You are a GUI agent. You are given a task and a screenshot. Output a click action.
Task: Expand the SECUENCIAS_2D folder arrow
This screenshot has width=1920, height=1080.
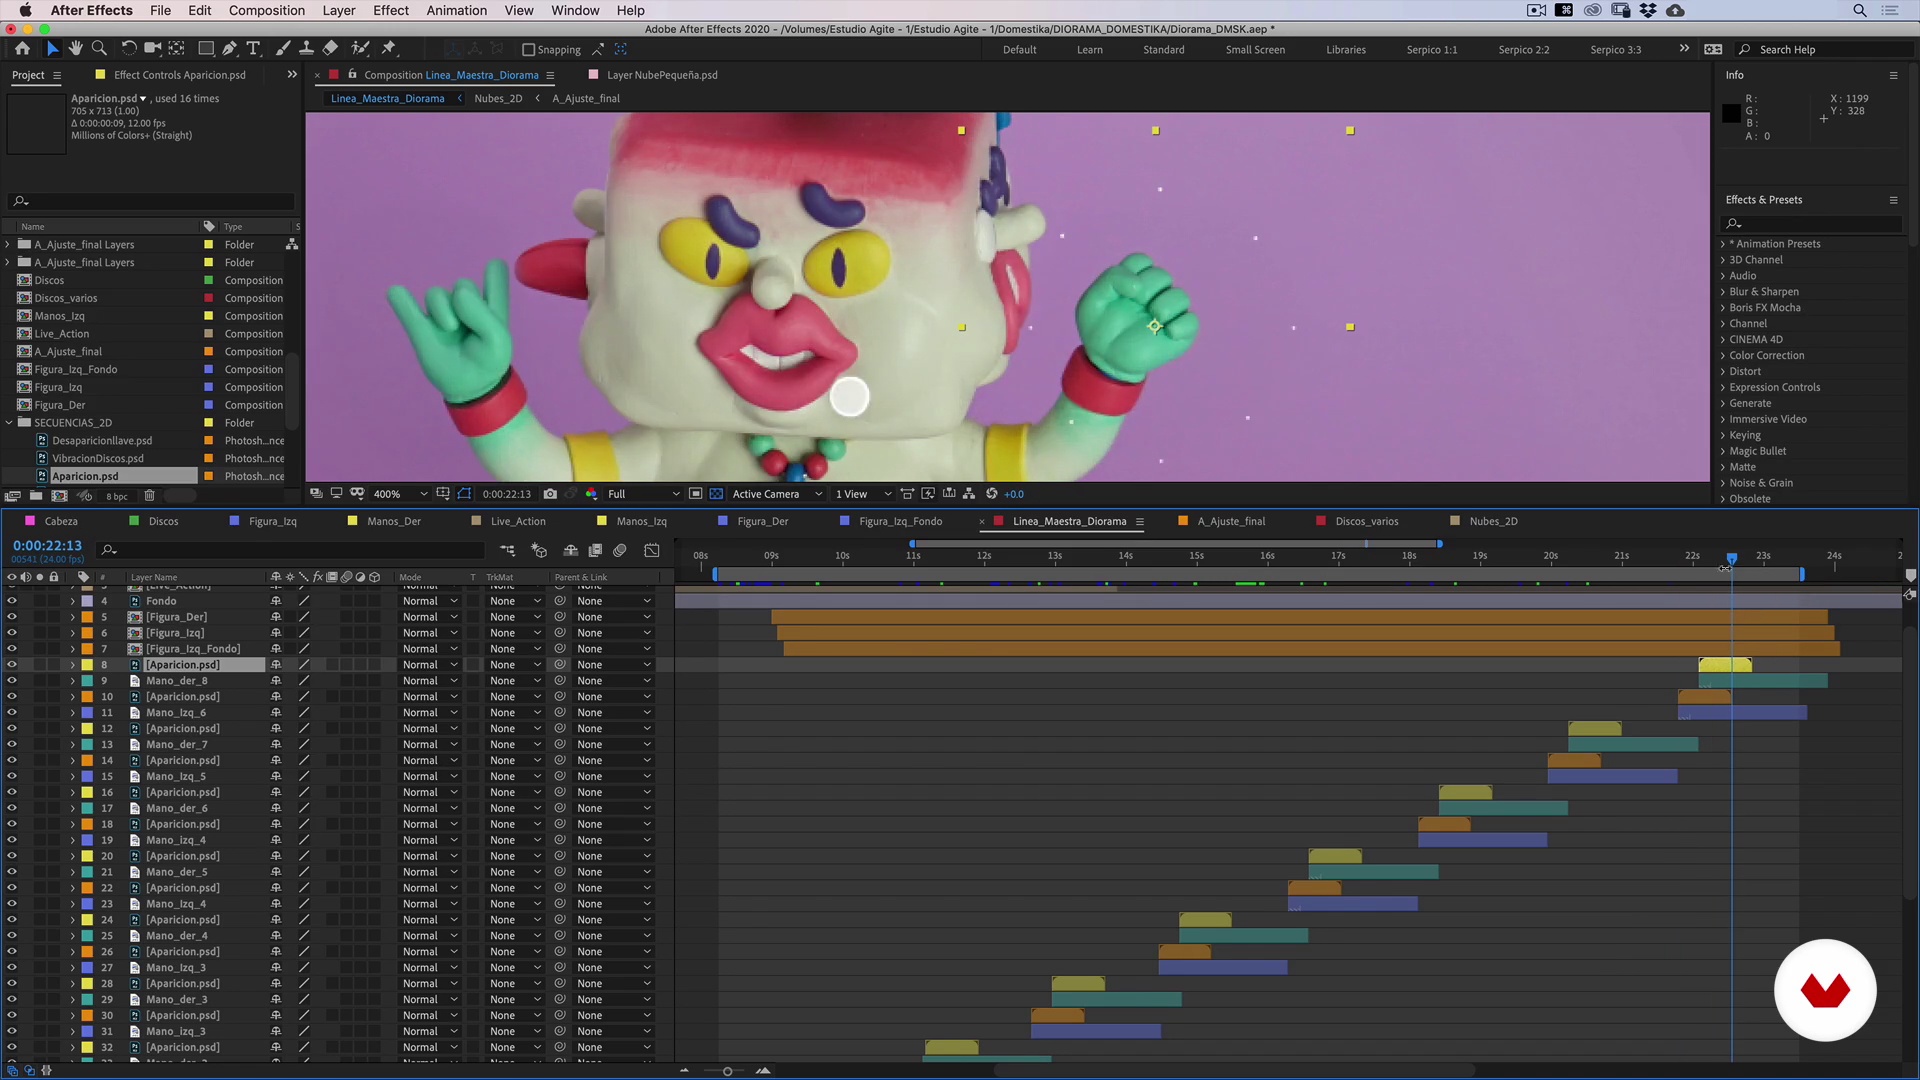tap(9, 423)
